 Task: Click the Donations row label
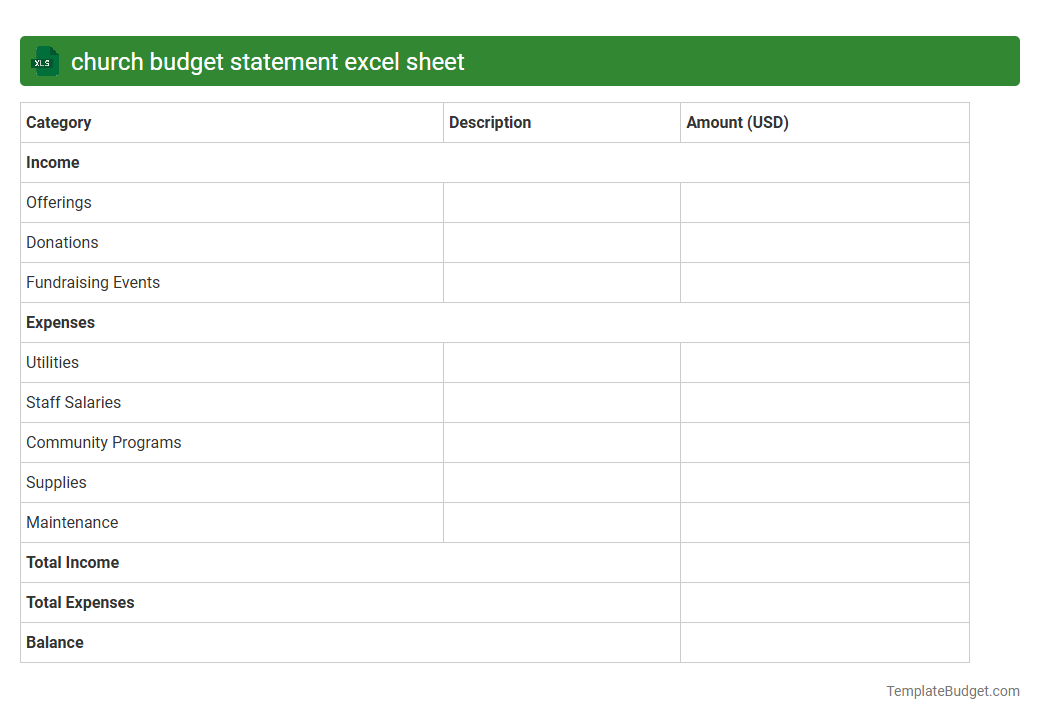coord(62,242)
